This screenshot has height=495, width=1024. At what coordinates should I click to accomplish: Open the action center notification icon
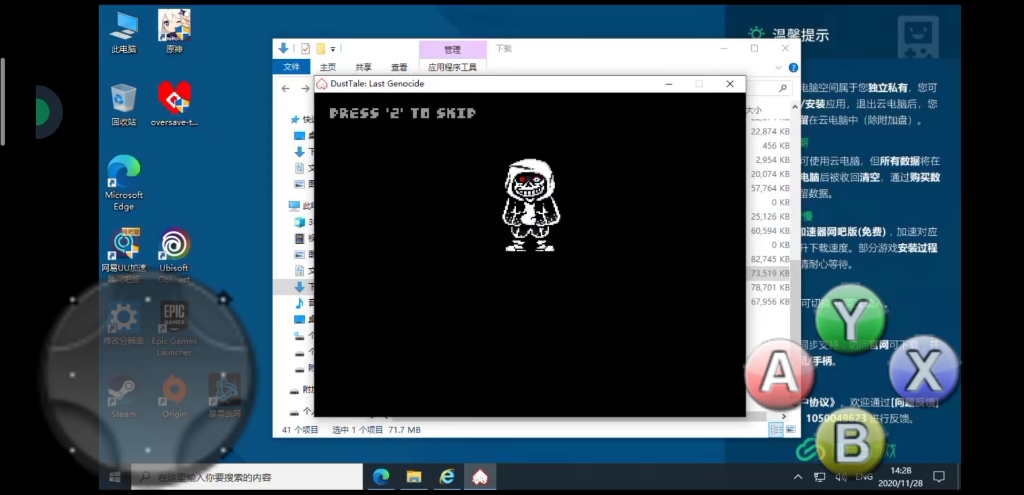coord(938,477)
